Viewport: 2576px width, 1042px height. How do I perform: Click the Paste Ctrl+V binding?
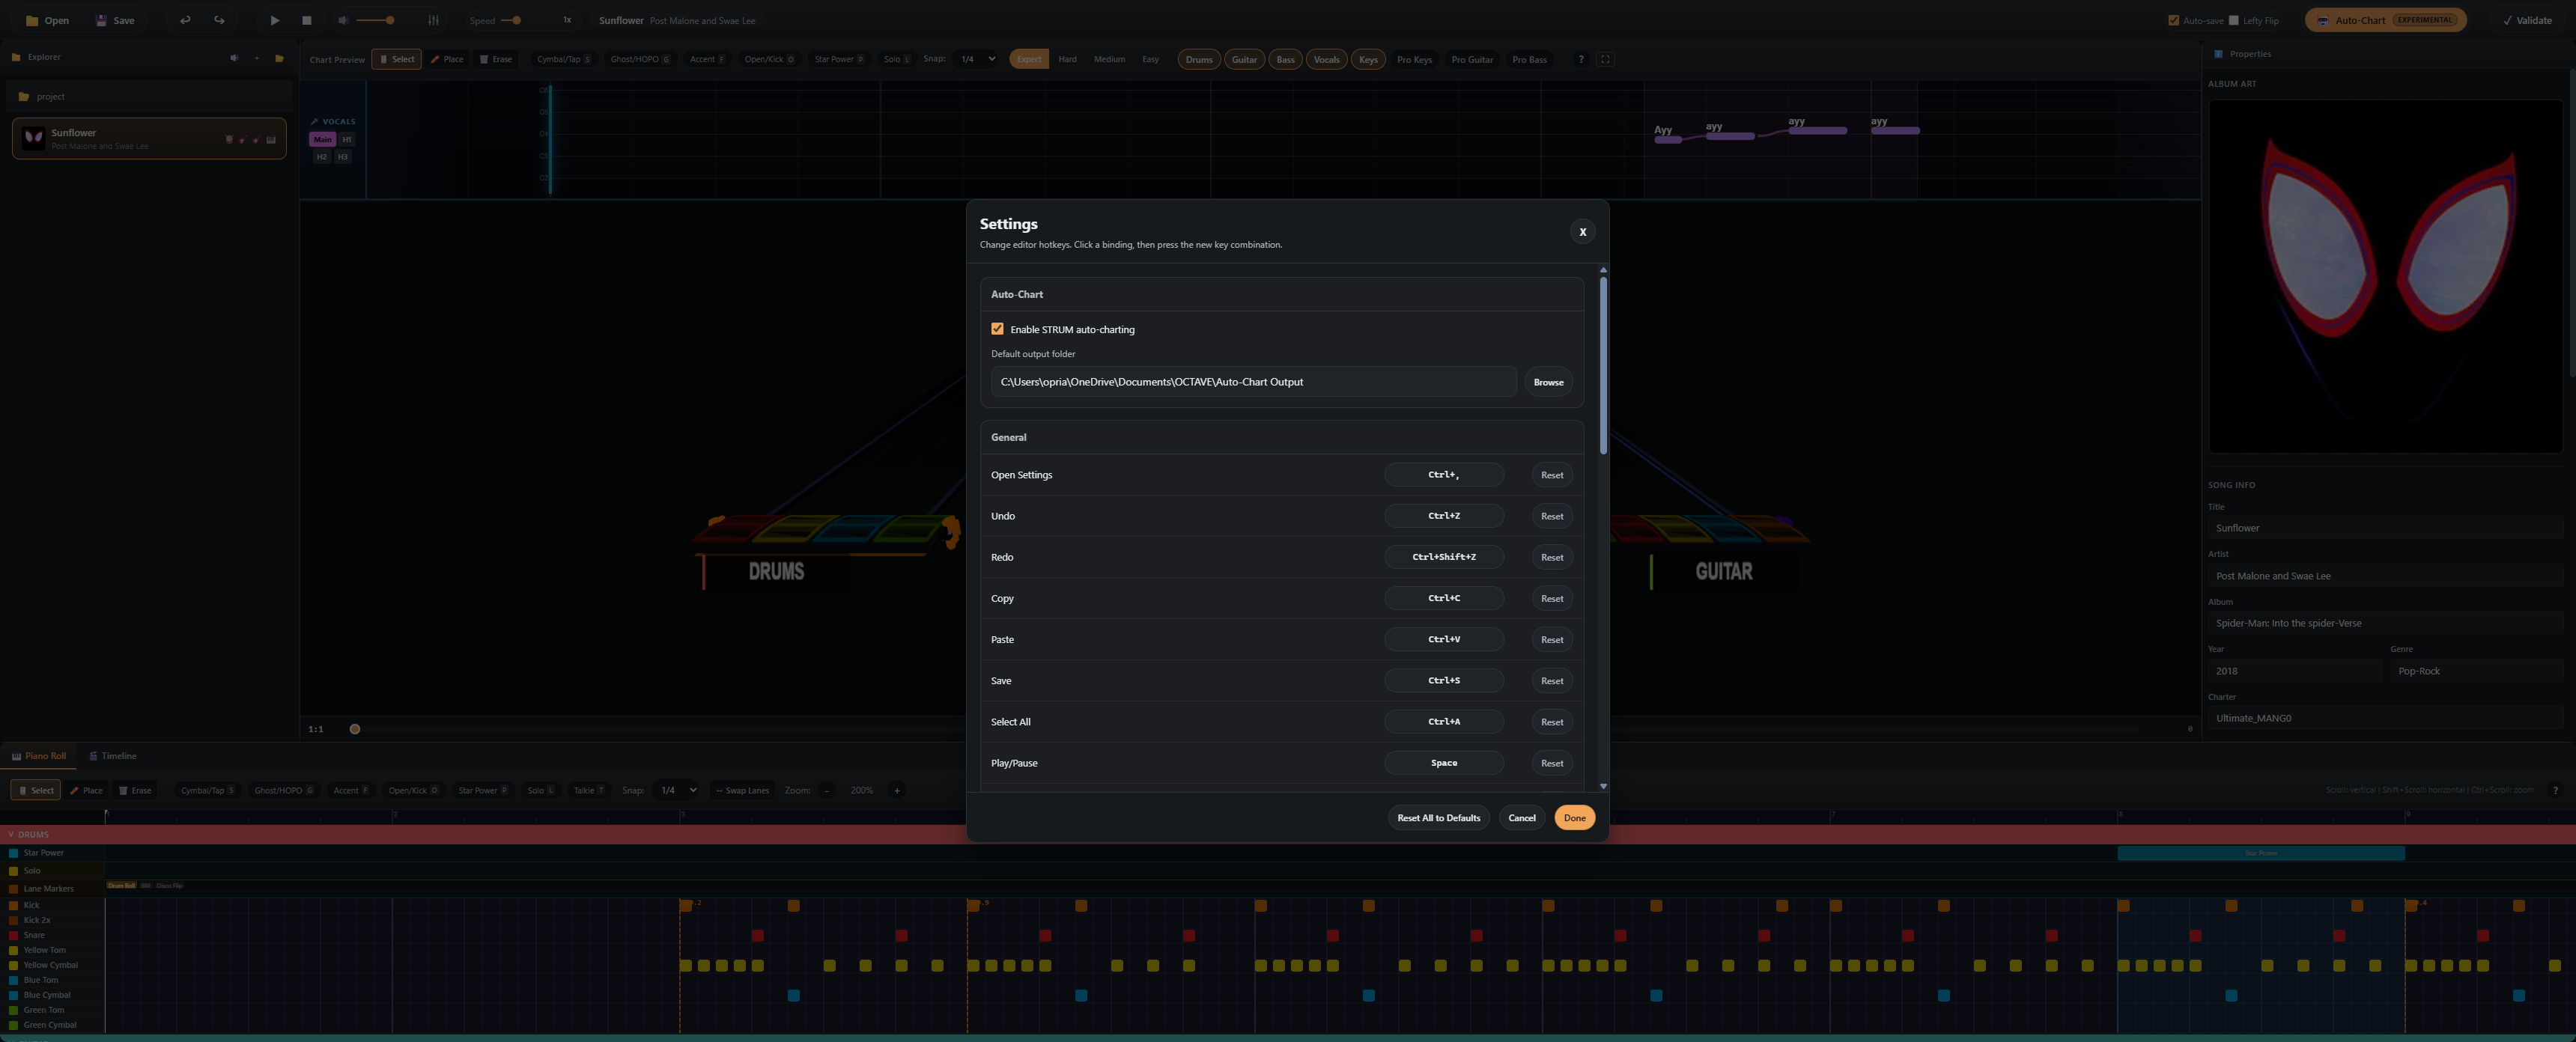click(x=1443, y=639)
